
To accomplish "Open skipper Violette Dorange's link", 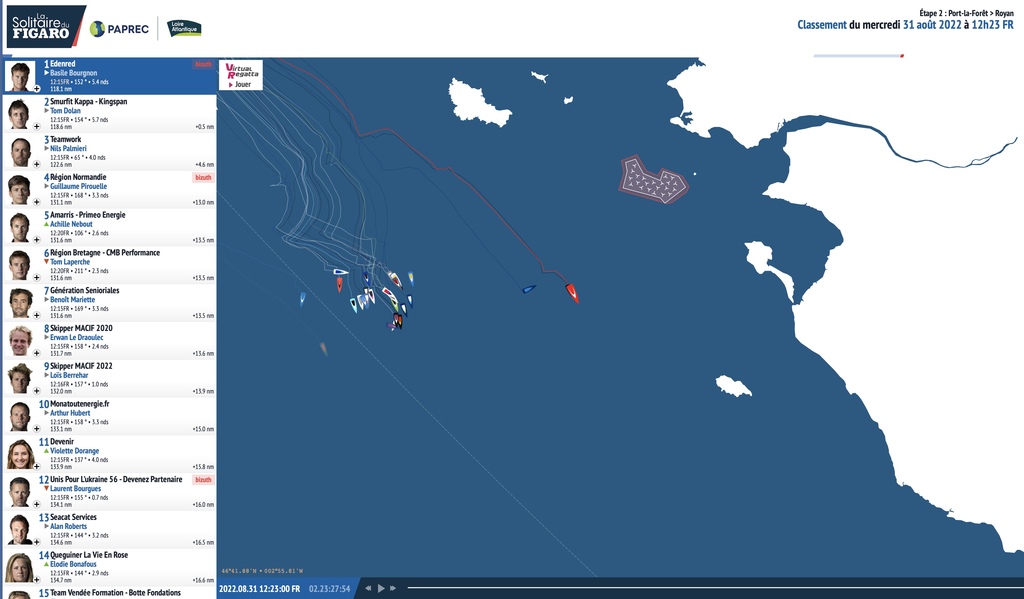I will (x=74, y=451).
